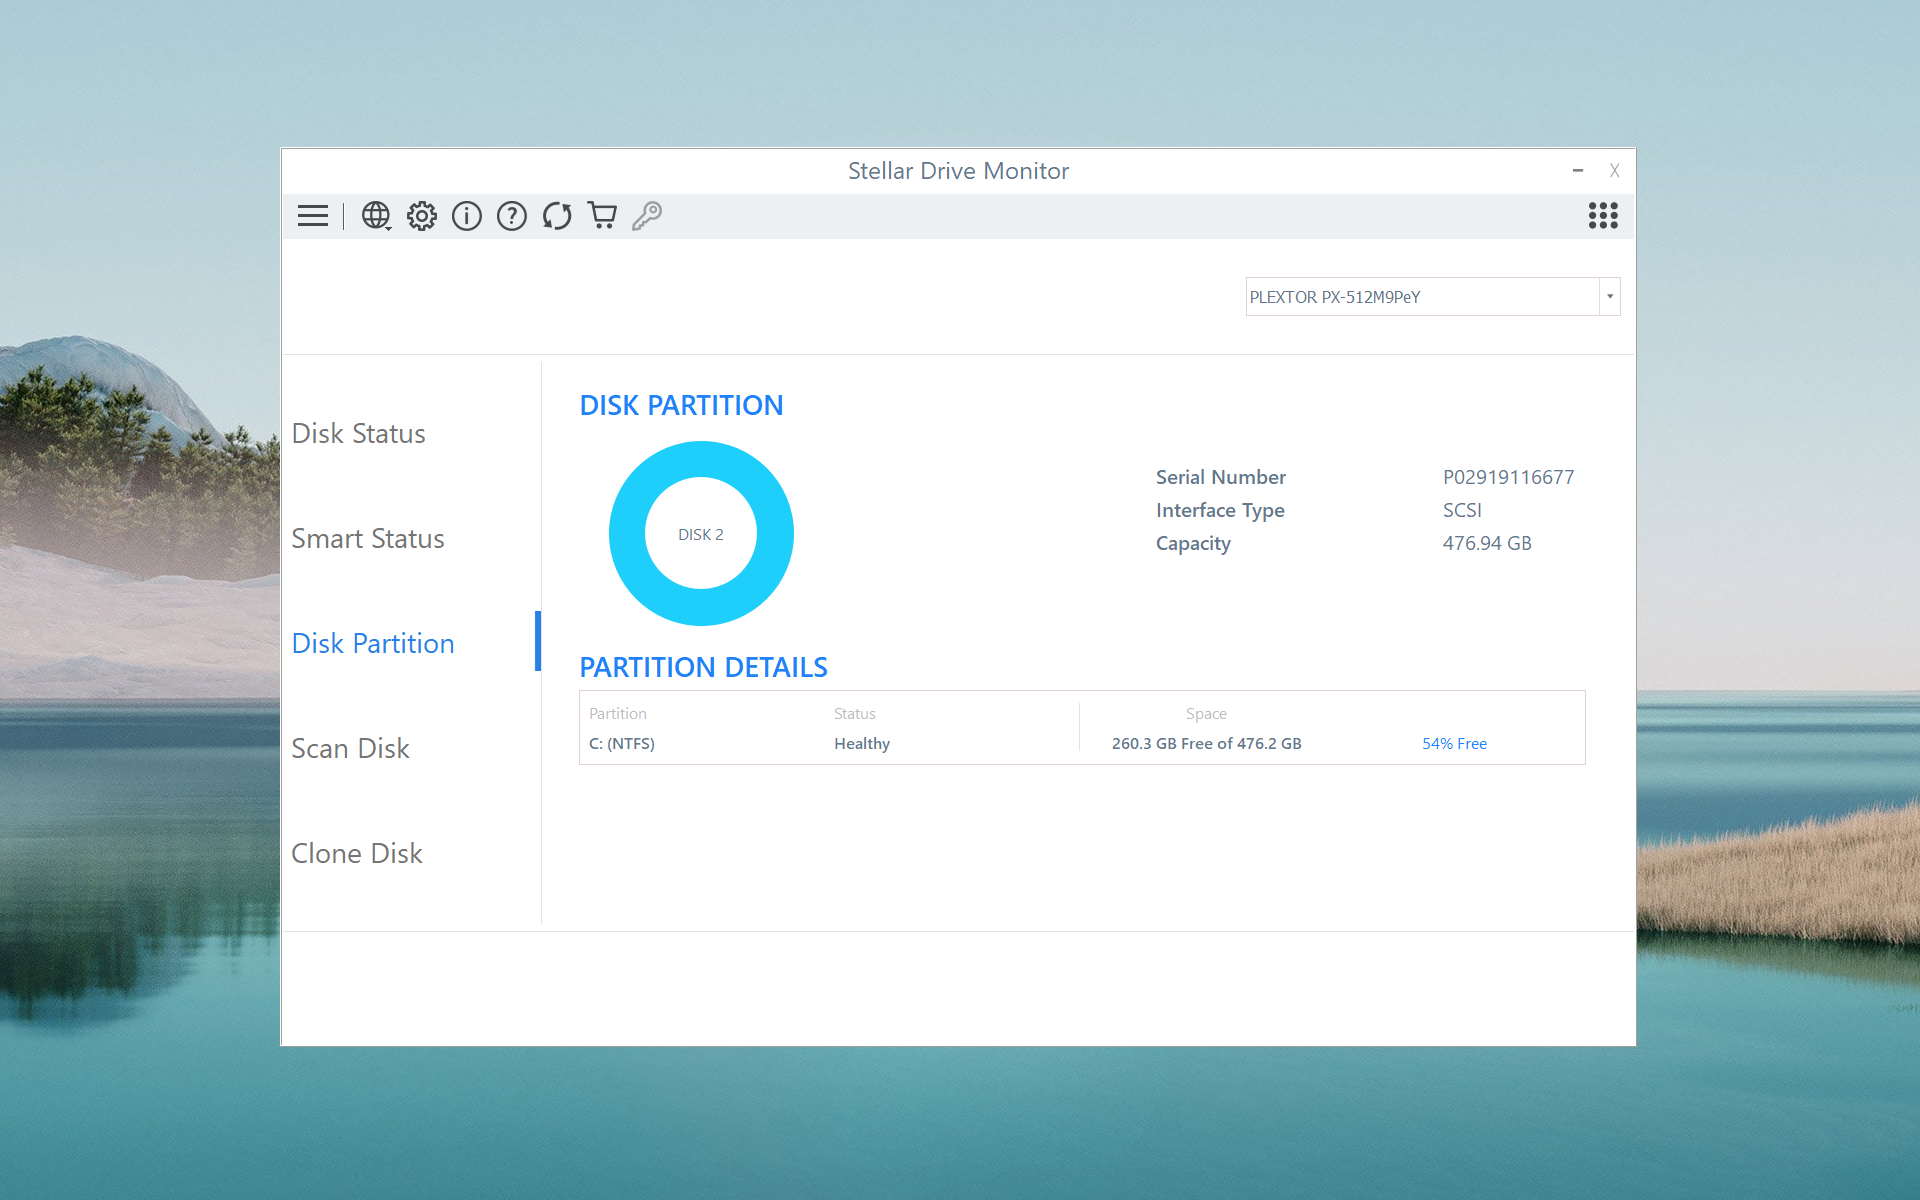
Task: Minimize the Stellar Drive Monitor window
Action: pyautogui.click(x=1578, y=171)
